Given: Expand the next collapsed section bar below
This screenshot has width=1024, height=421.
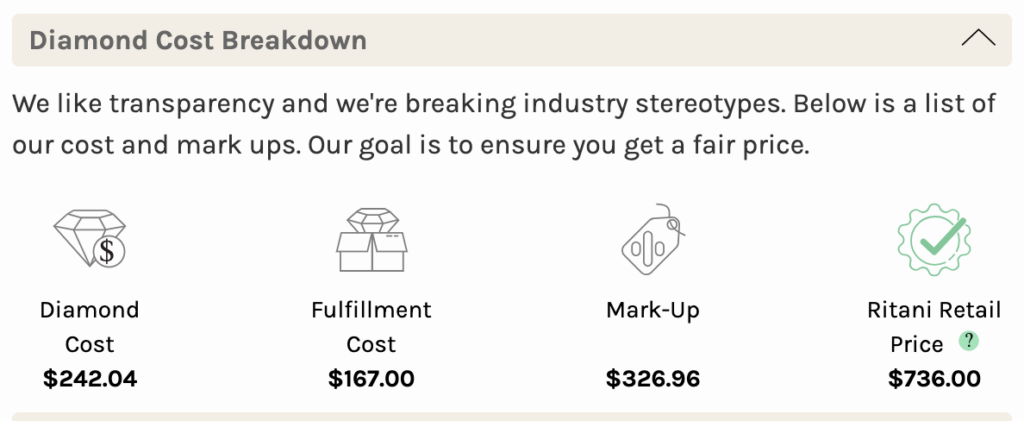Looking at the screenshot, I should pos(512,416).
